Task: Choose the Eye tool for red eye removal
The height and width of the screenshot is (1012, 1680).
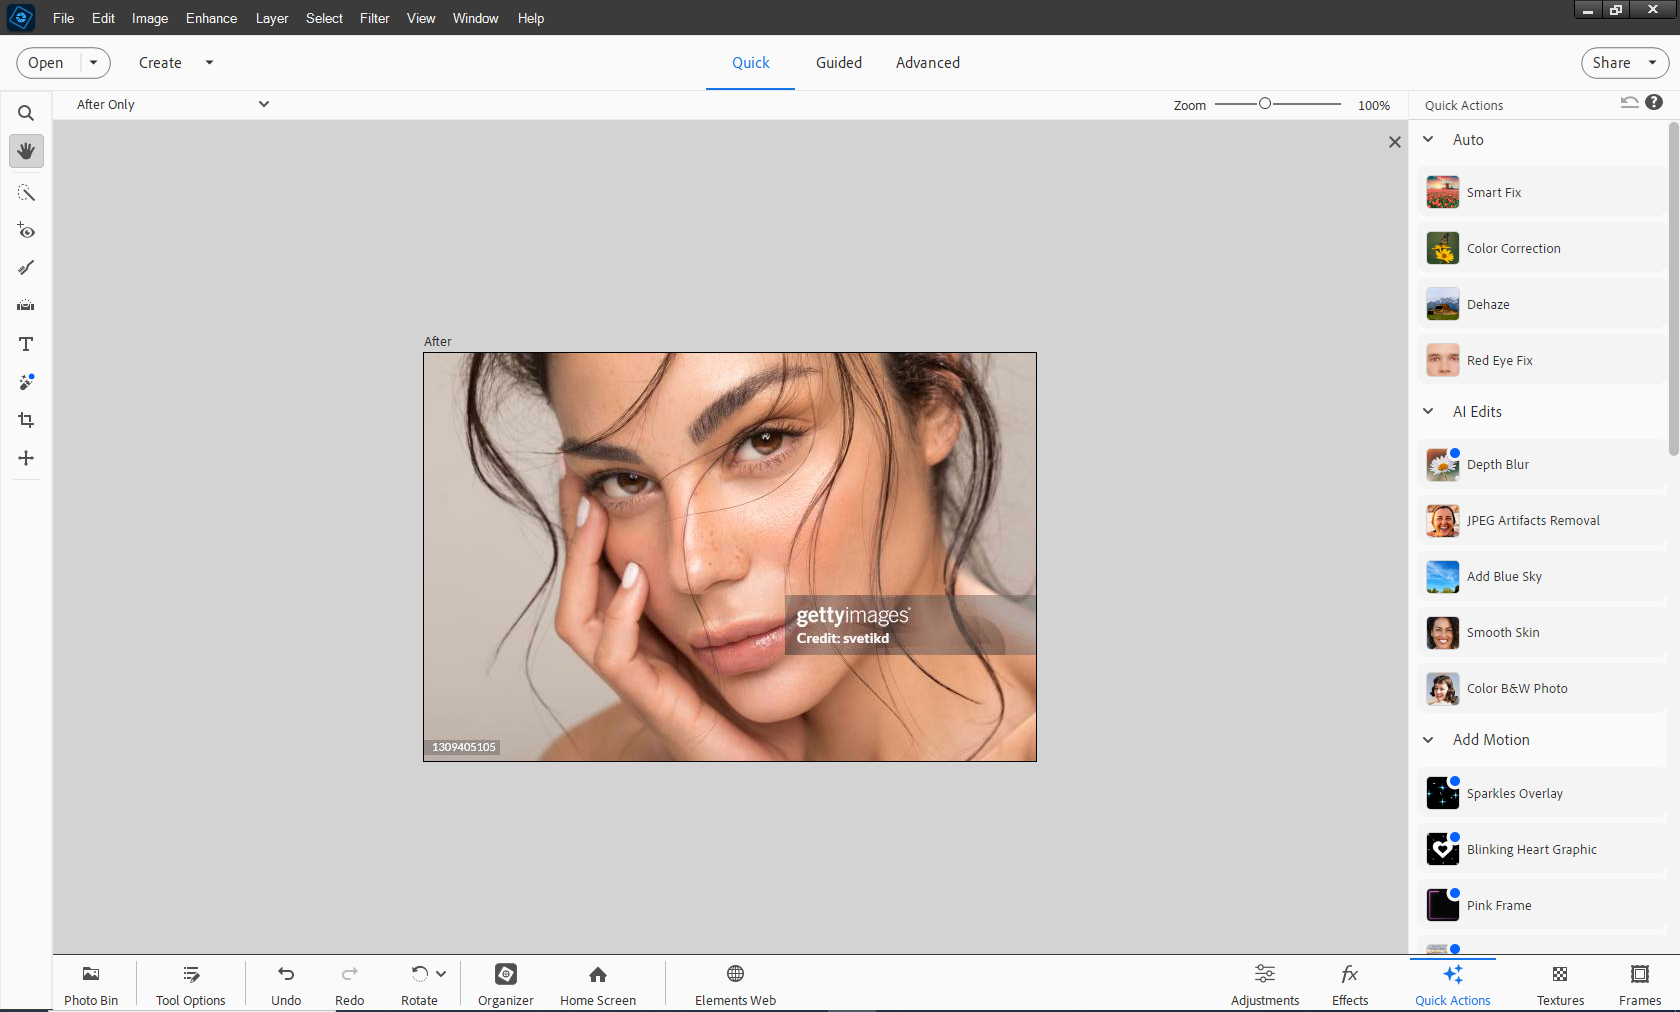Action: 26,231
